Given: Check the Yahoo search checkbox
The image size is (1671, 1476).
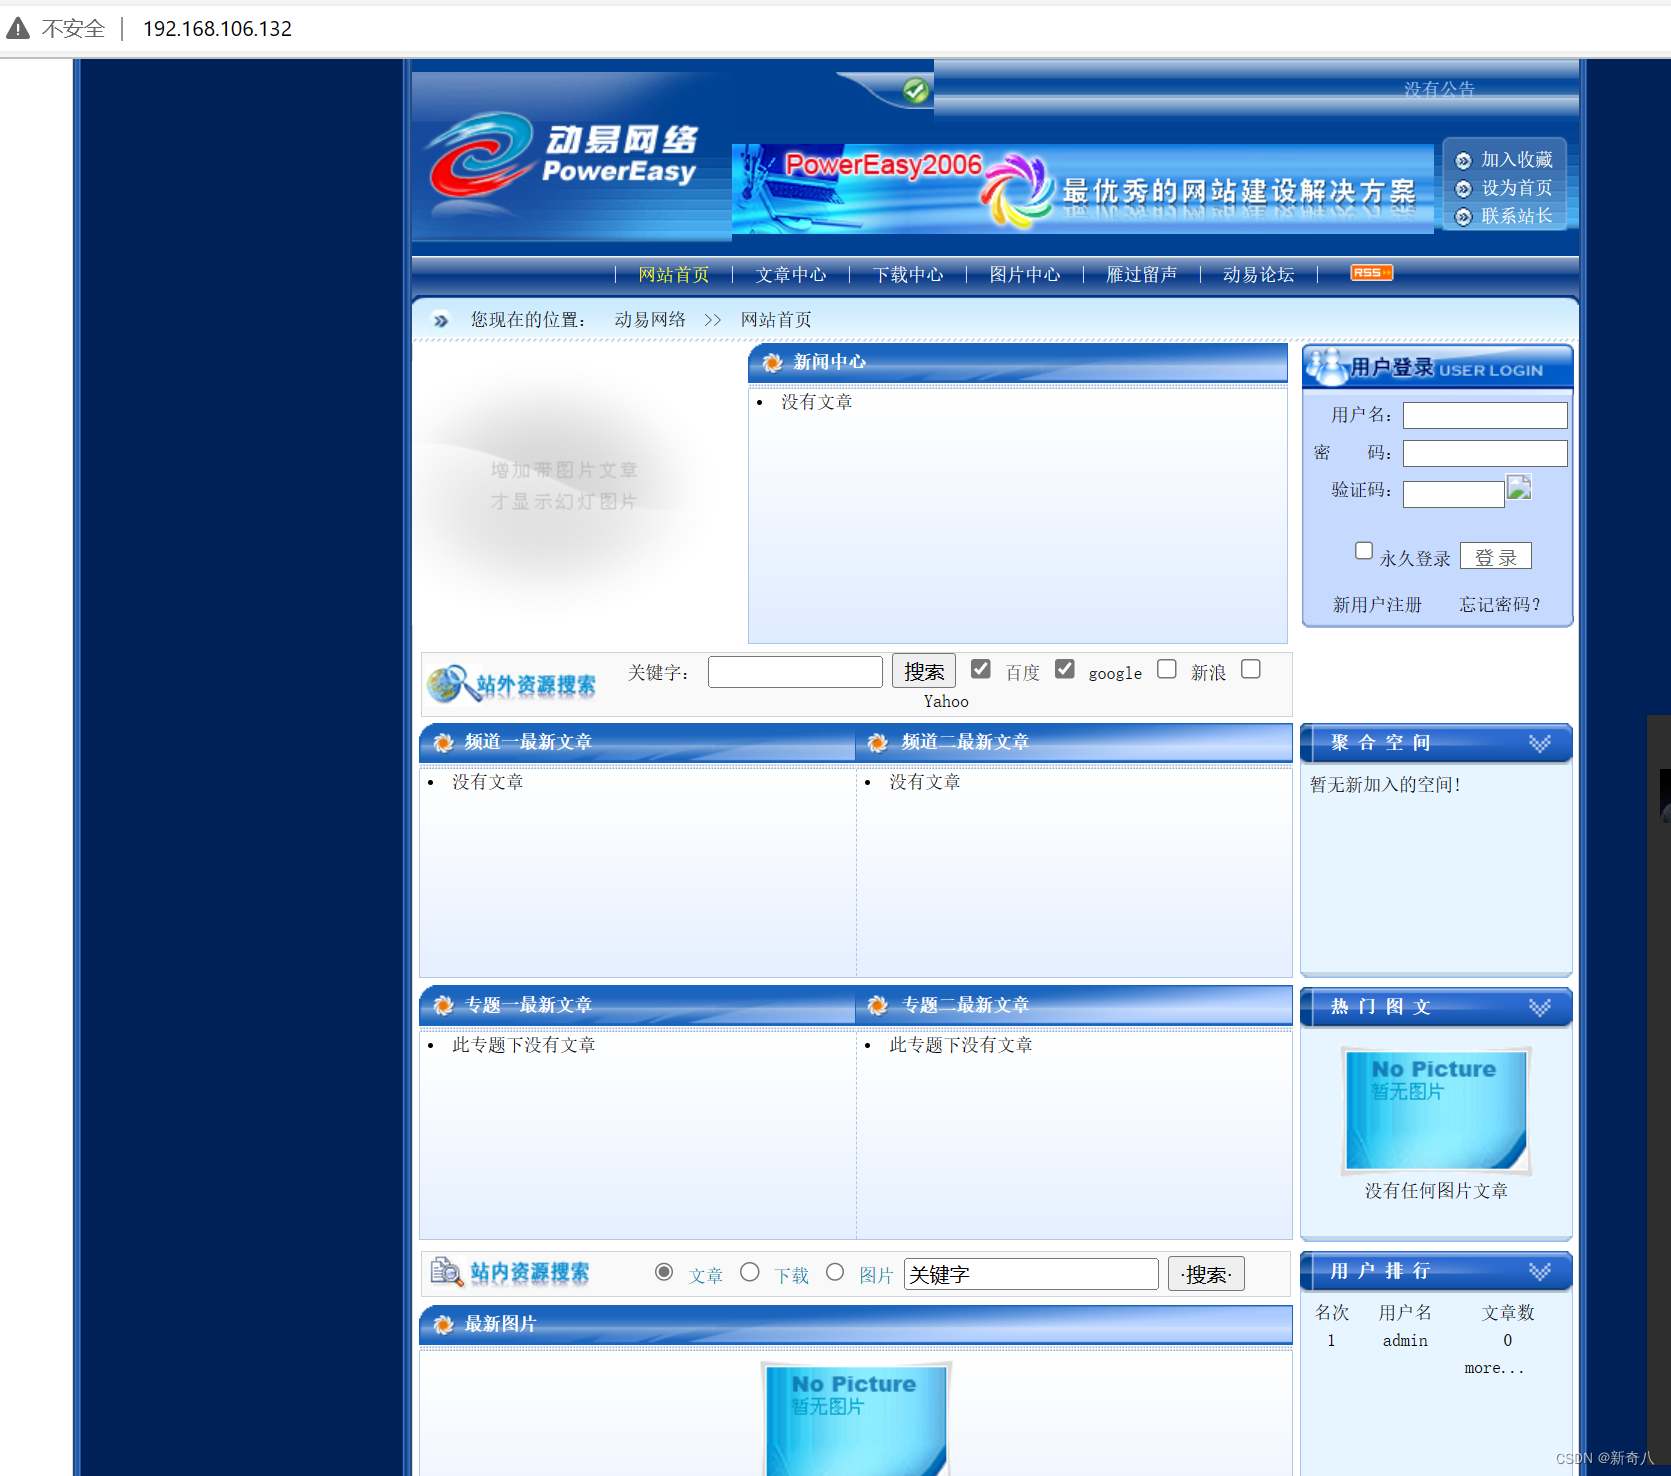Looking at the screenshot, I should tap(1251, 669).
